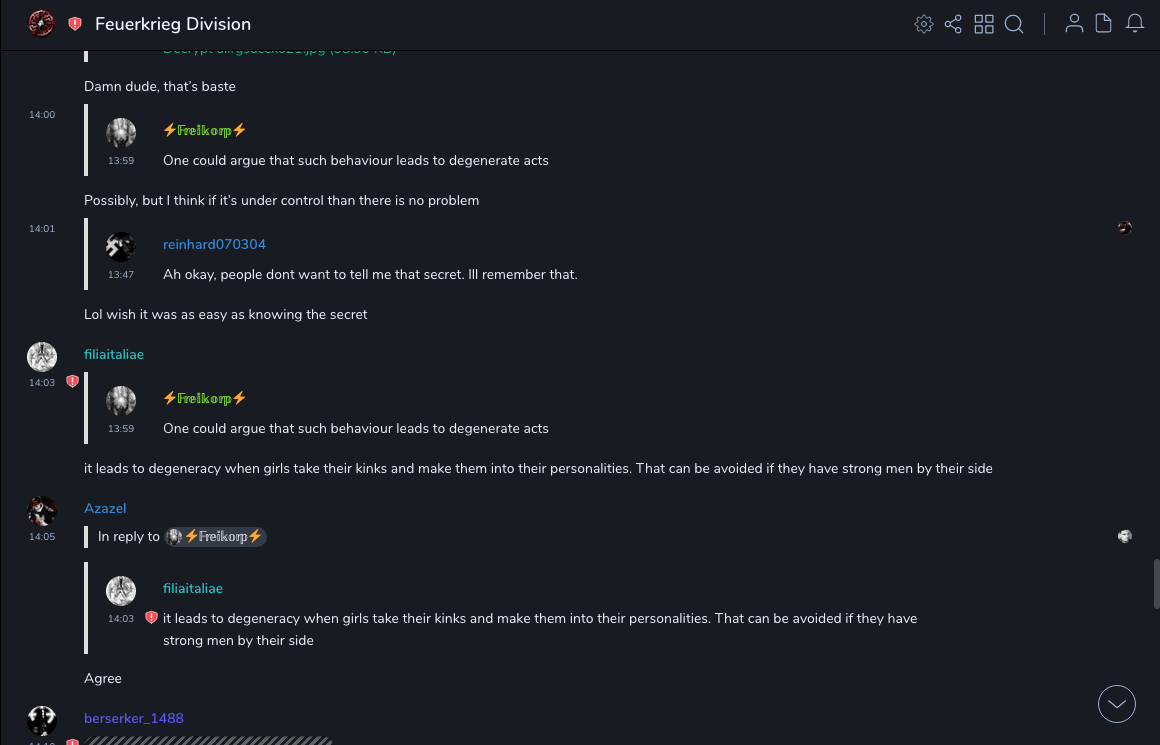Click filiaitaliae's avatar beside 14:03 message
This screenshot has width=1160, height=745.
pos(42,357)
